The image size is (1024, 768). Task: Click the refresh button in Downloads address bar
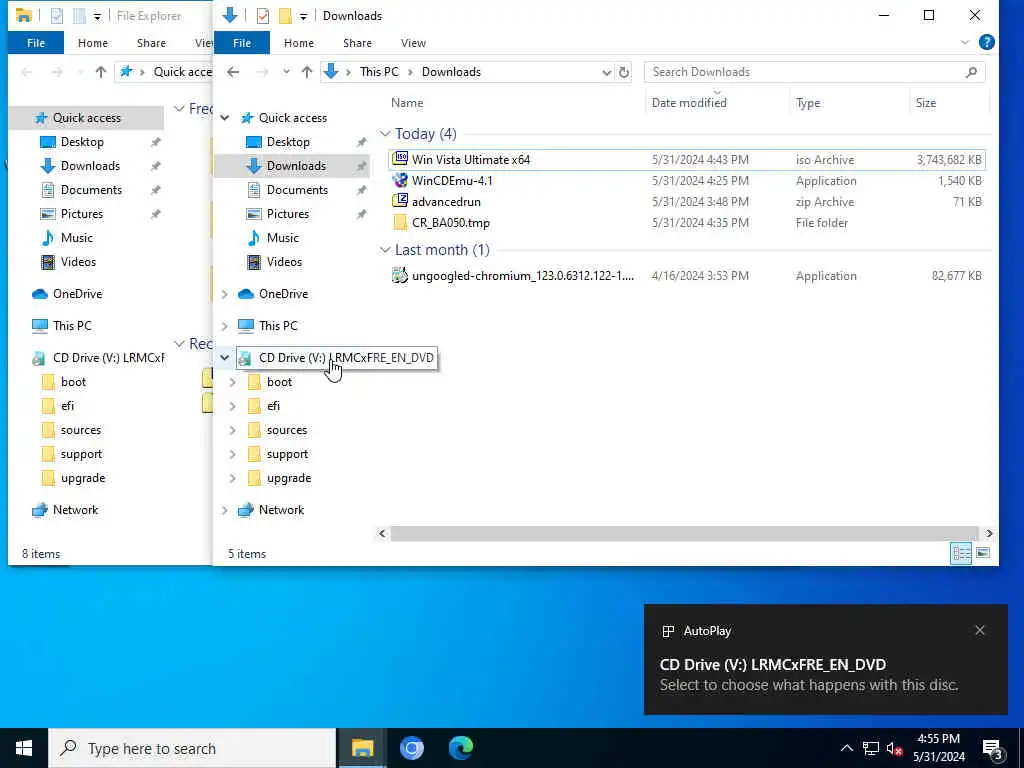pyautogui.click(x=624, y=72)
